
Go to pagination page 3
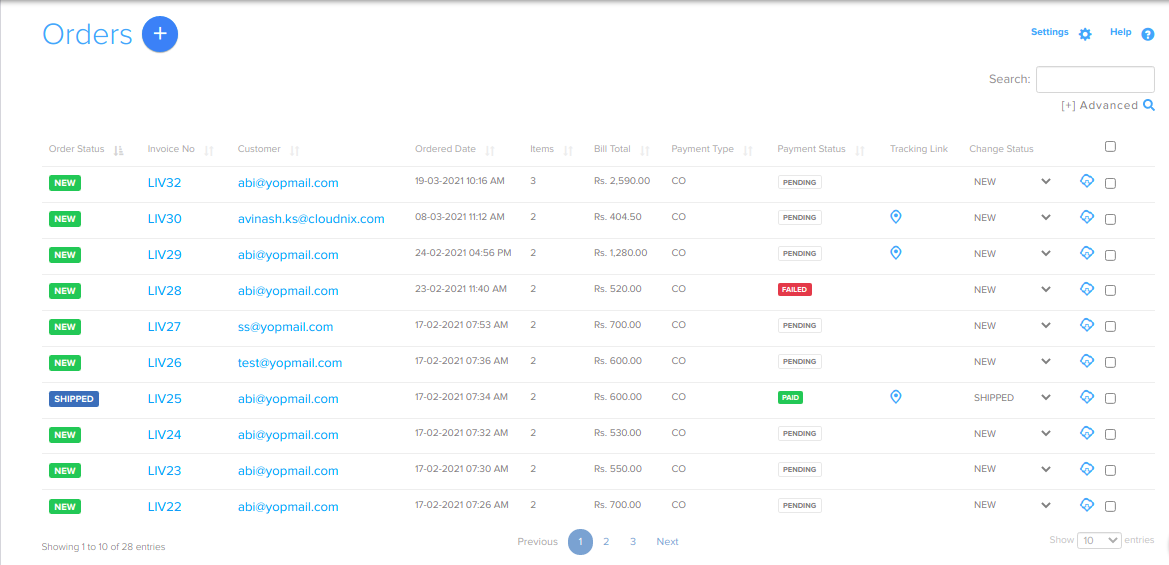point(633,542)
